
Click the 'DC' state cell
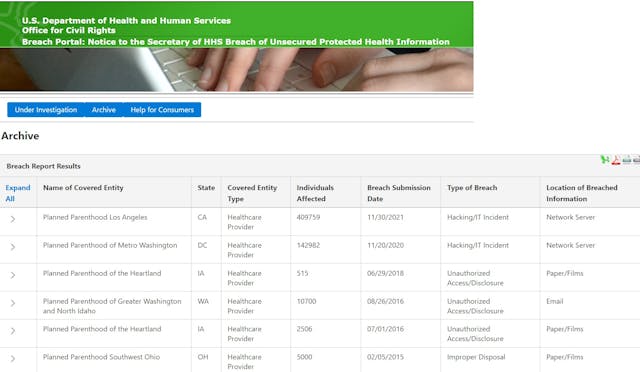click(202, 245)
